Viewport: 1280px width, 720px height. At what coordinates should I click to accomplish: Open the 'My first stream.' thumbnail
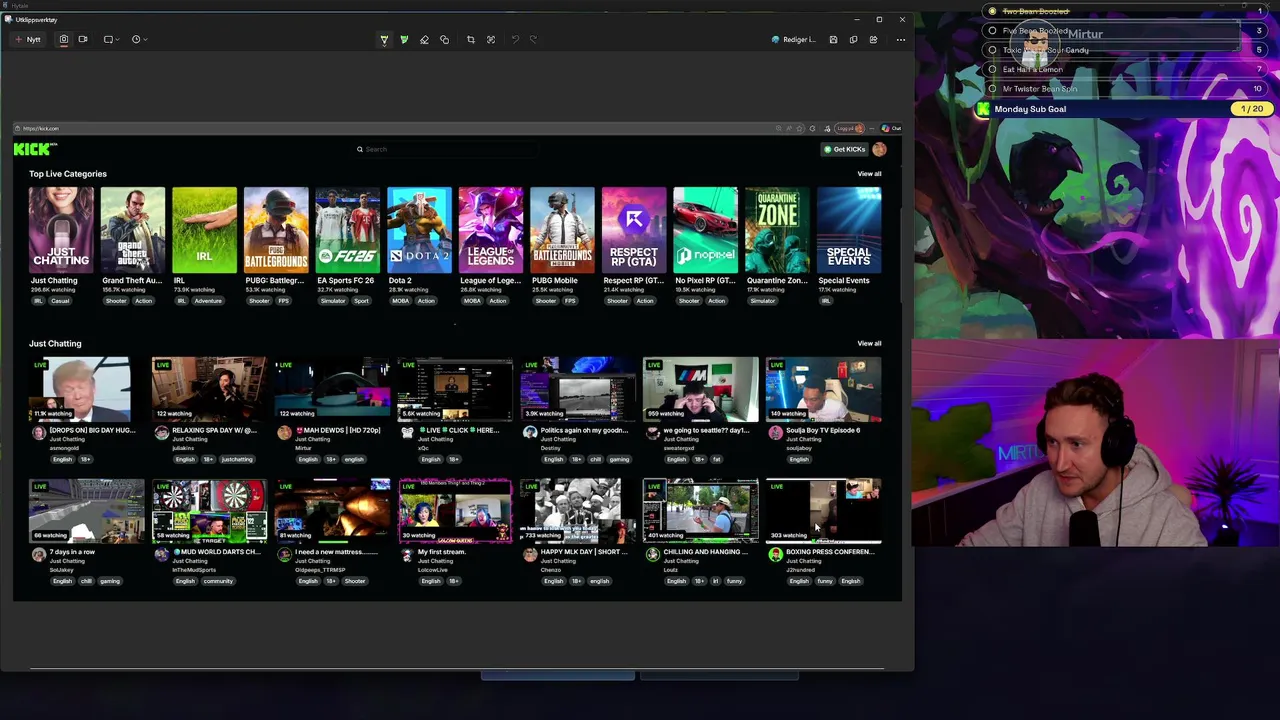coord(455,511)
